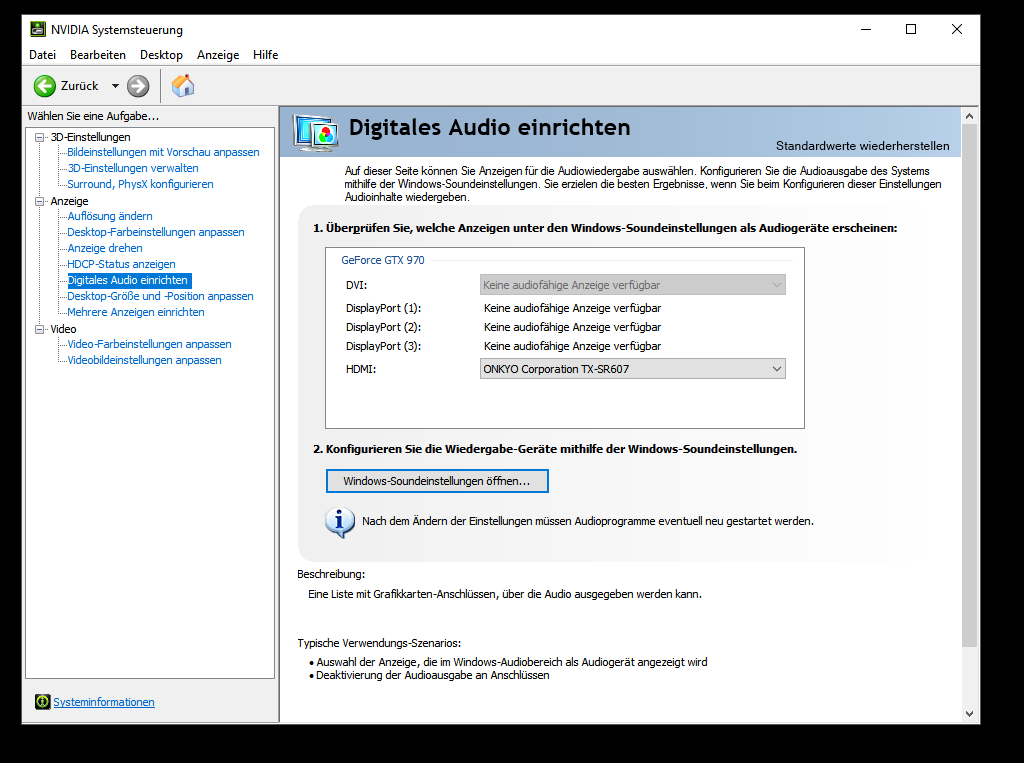Click the Beschreibung: label
Viewport: 1024px width, 763px height.
(331, 574)
